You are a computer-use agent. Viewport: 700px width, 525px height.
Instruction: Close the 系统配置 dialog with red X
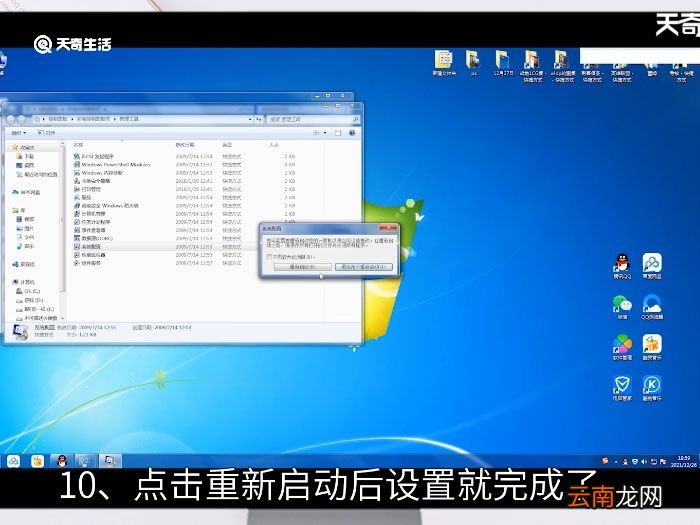tap(388, 228)
